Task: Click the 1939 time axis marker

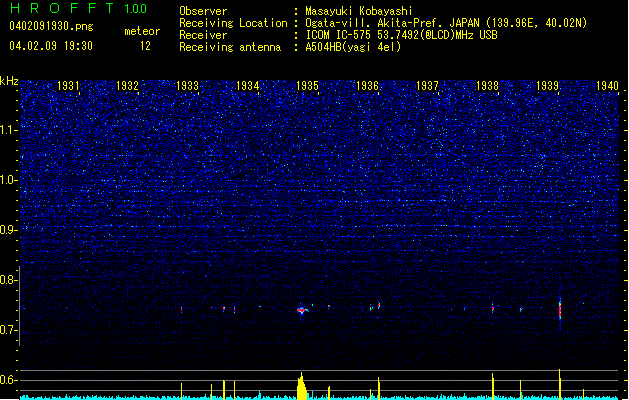Action: point(548,86)
